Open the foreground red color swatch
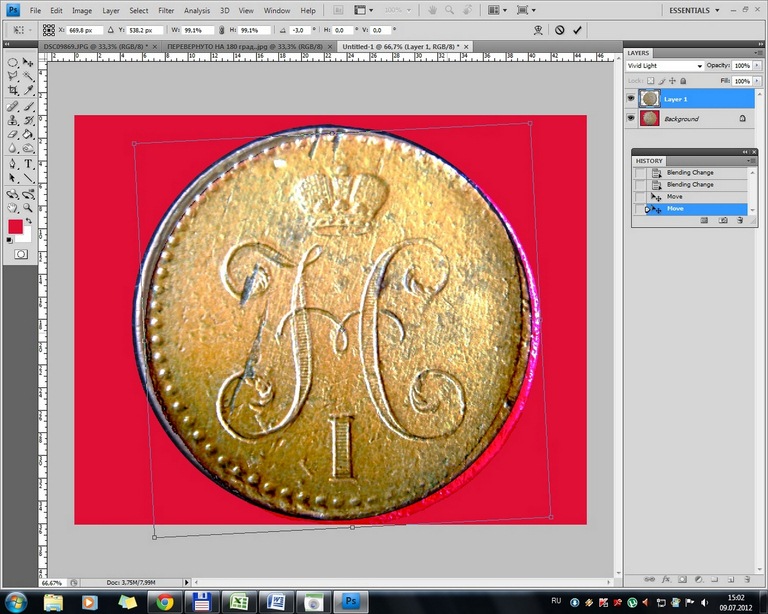 (15, 227)
